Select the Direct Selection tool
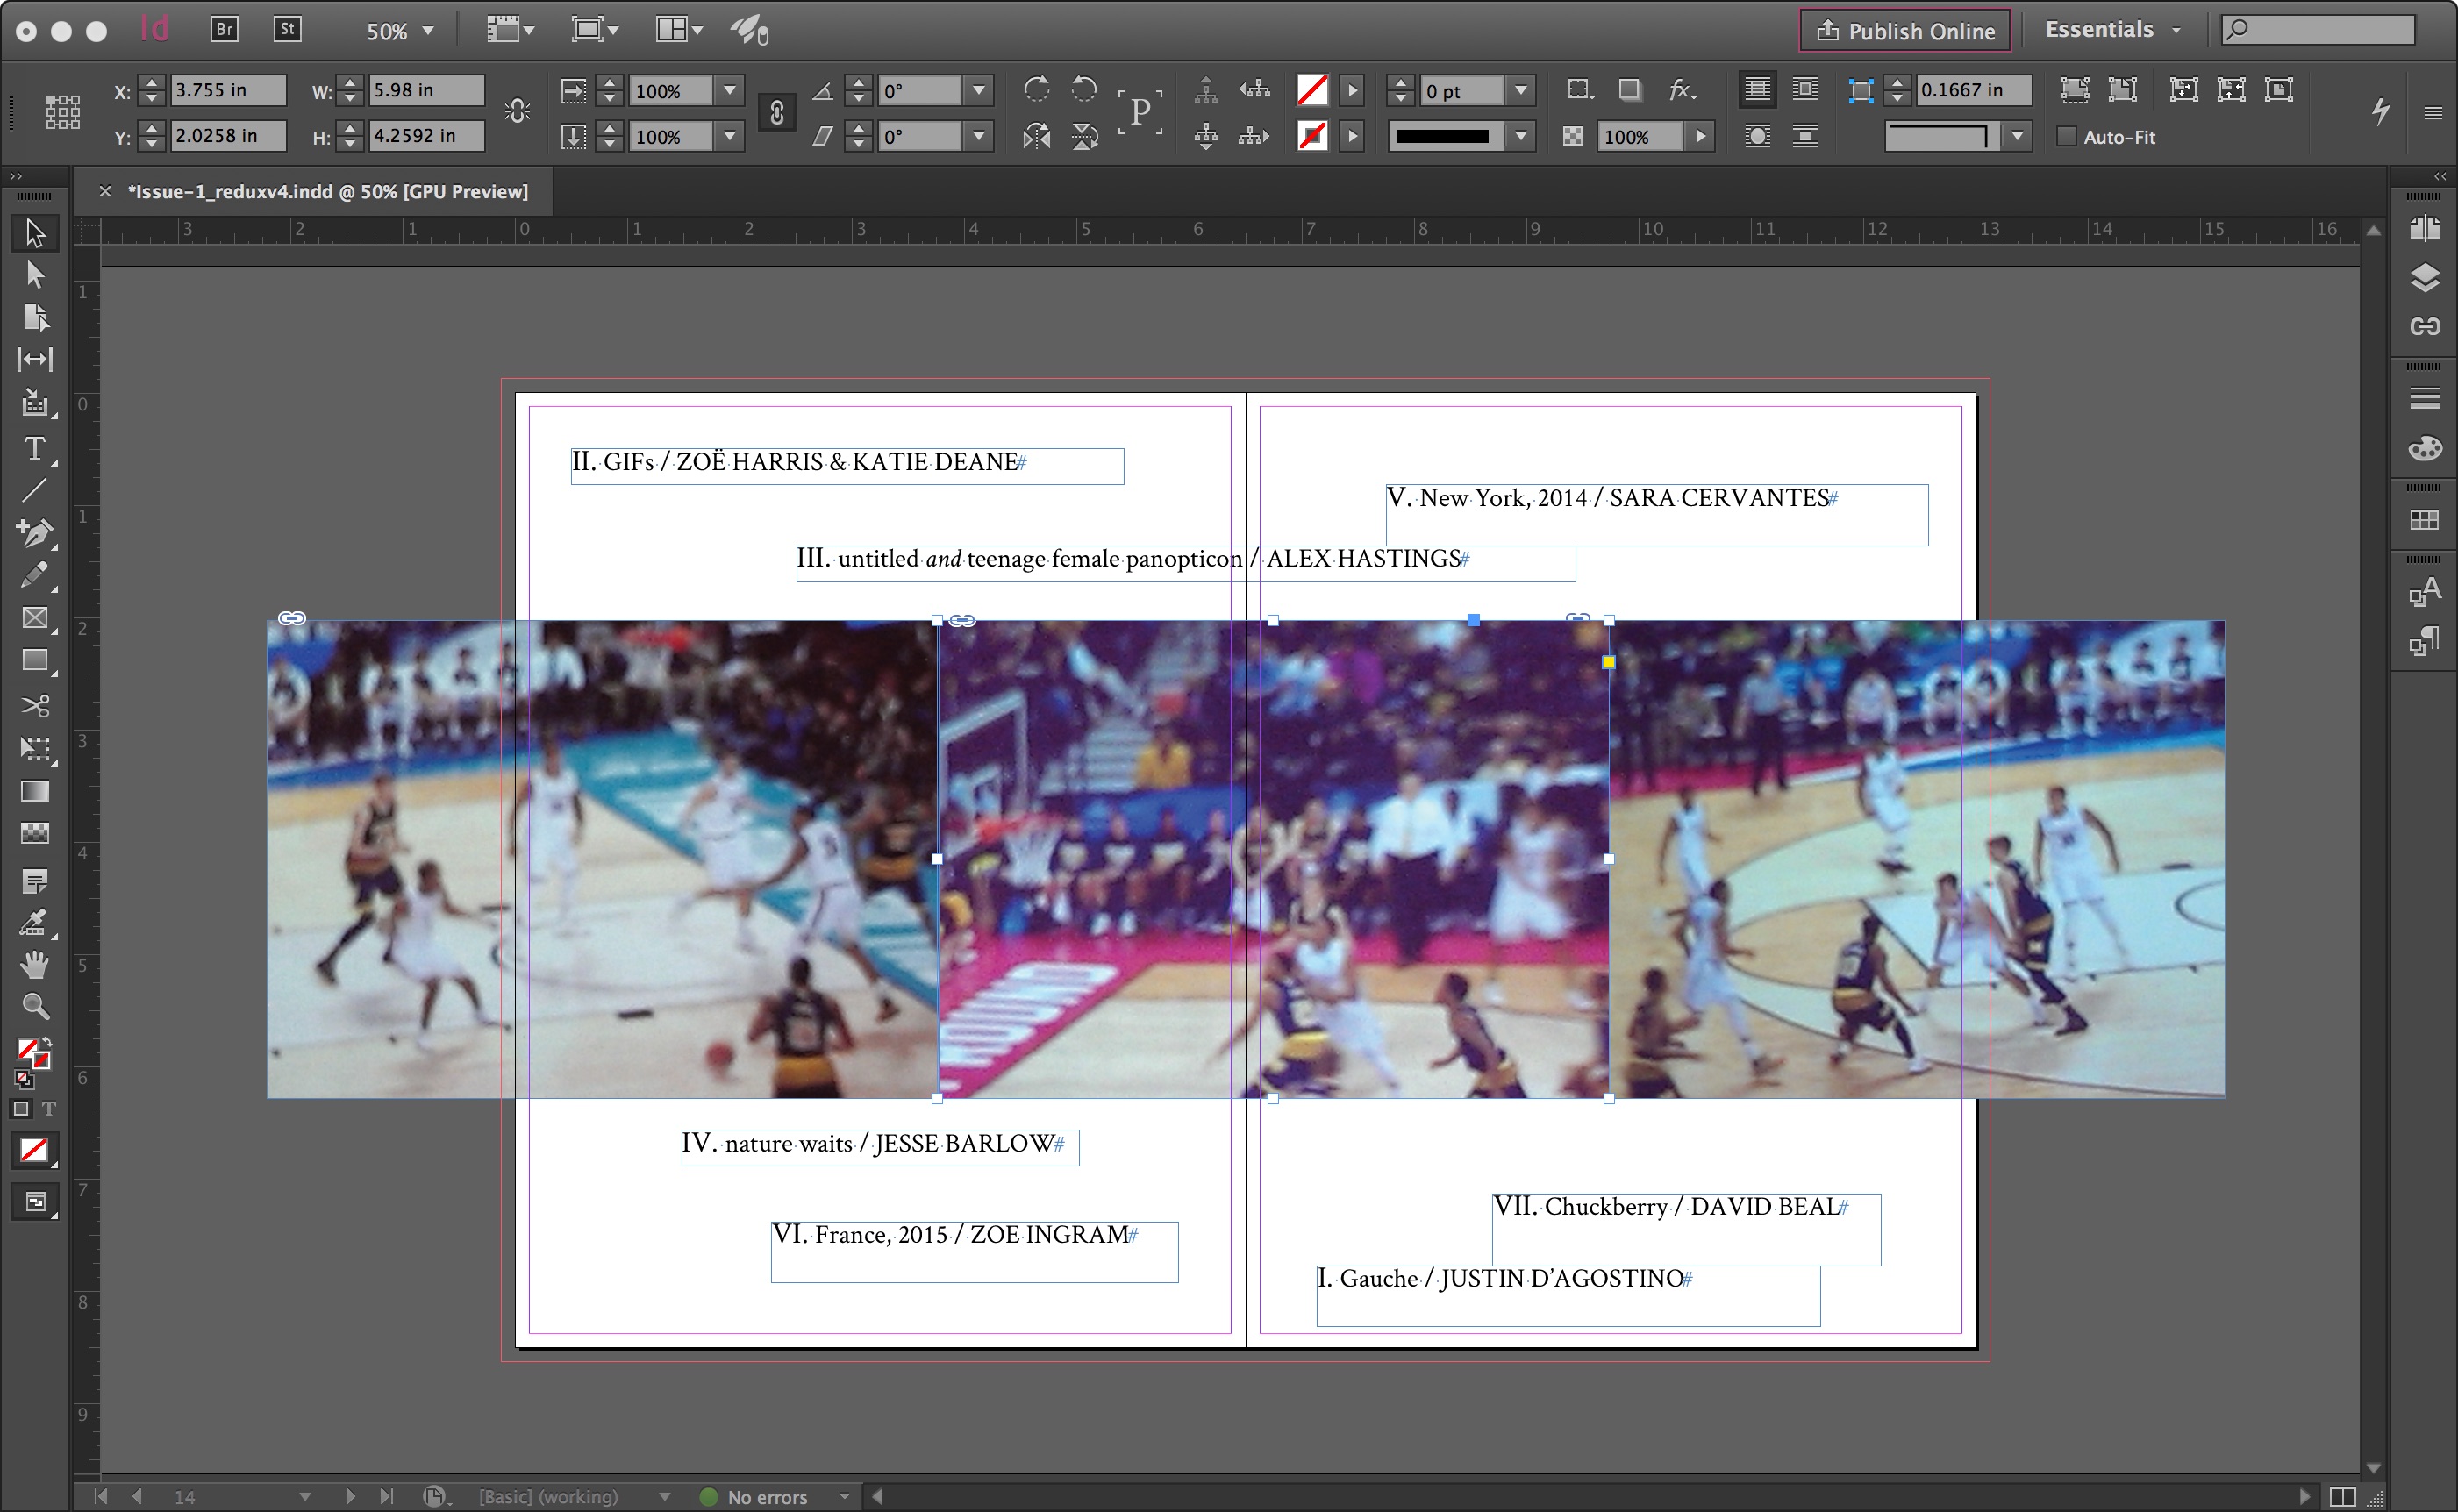2458x1512 pixels. [34, 274]
